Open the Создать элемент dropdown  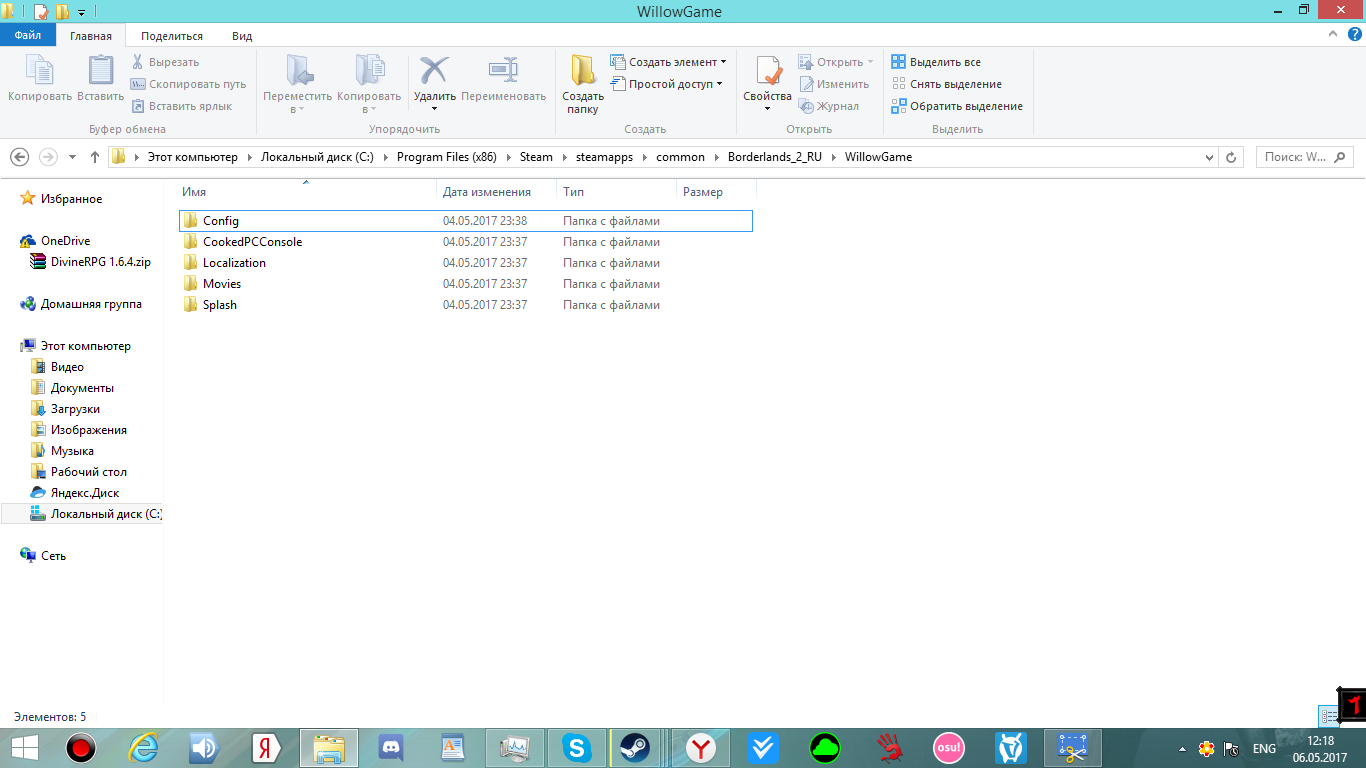click(x=668, y=62)
